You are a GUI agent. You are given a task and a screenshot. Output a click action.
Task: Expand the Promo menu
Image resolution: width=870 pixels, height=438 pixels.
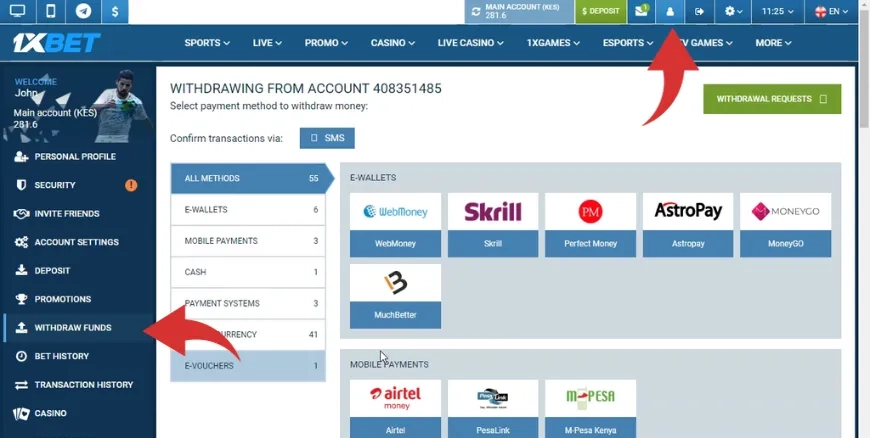point(326,43)
